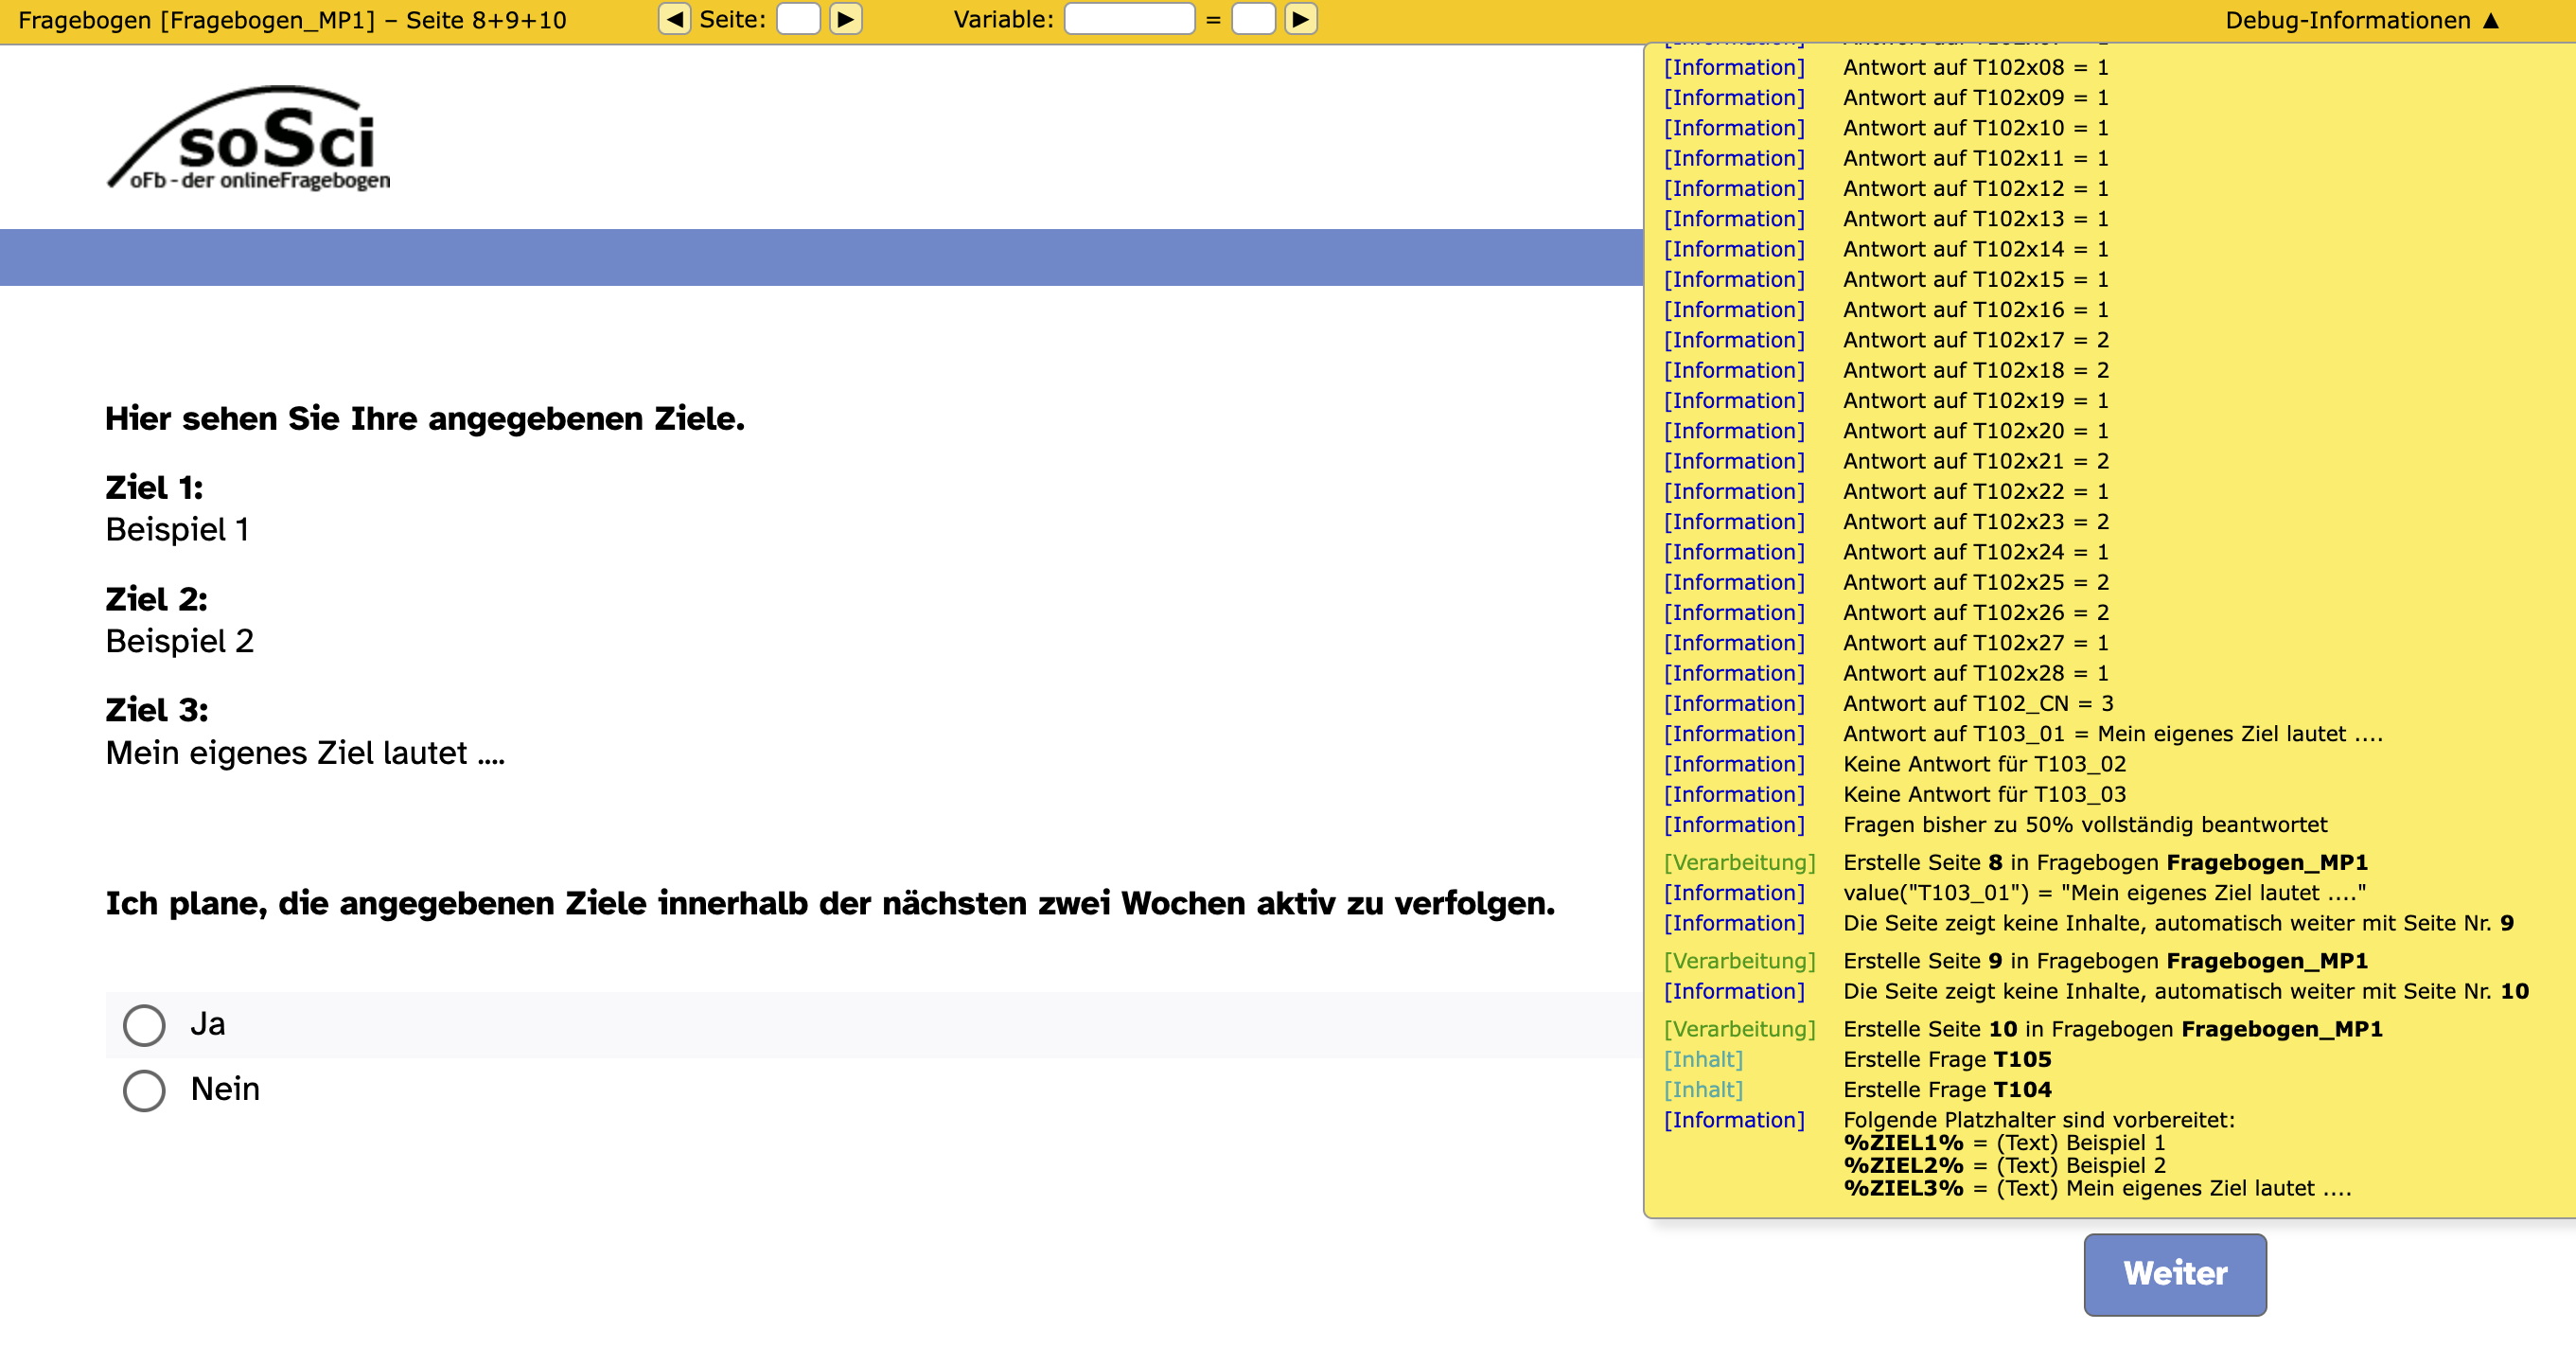The width and height of the screenshot is (2576, 1365).
Task: Apply variable value with right arrow button
Action: pos(1300,19)
